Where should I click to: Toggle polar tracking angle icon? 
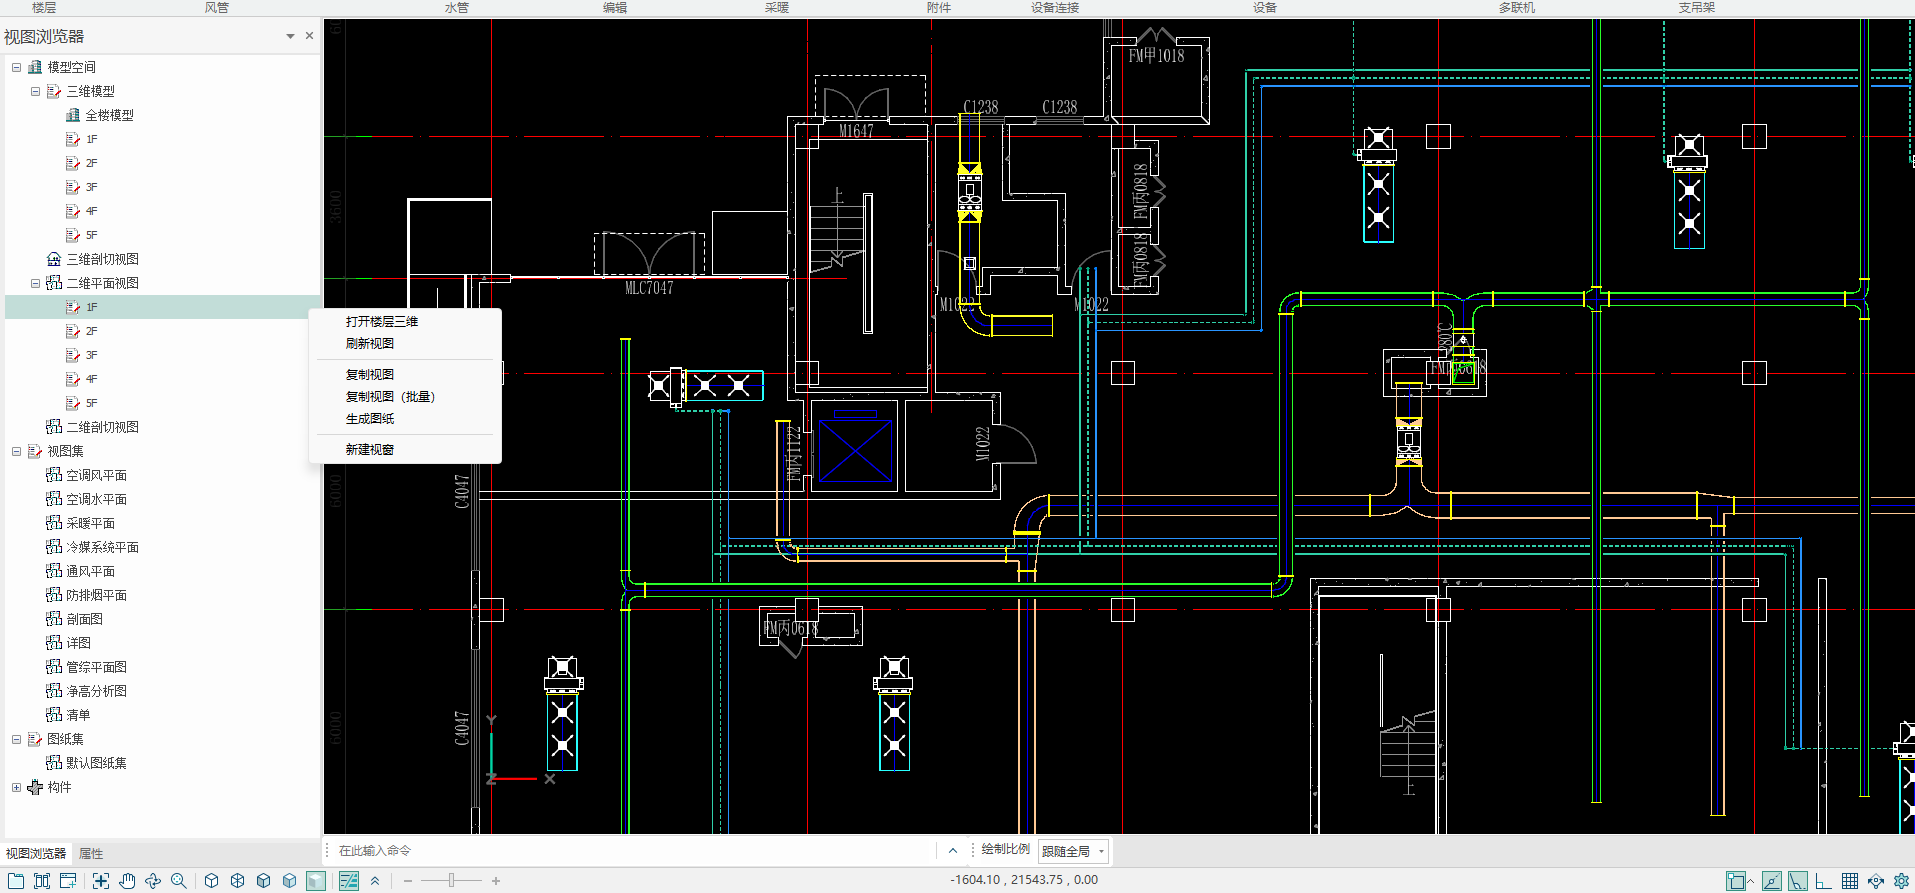point(1797,881)
